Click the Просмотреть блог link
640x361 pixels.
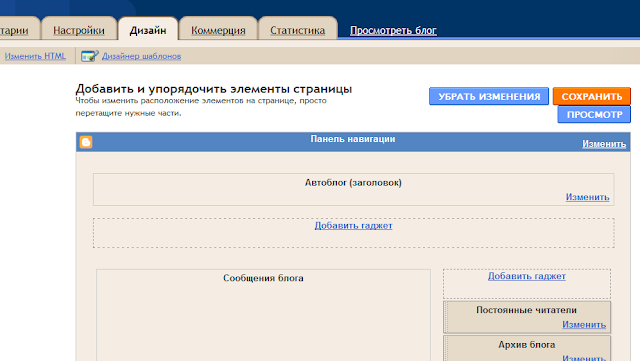(x=393, y=31)
